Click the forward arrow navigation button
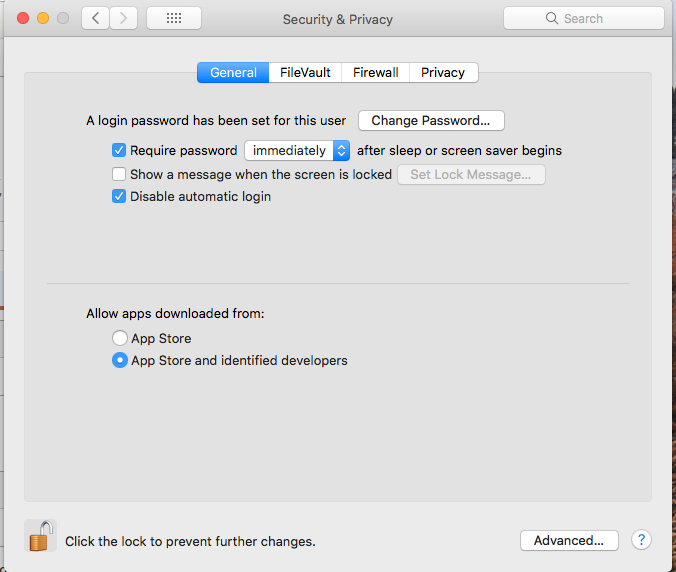The width and height of the screenshot is (676, 572). click(124, 18)
